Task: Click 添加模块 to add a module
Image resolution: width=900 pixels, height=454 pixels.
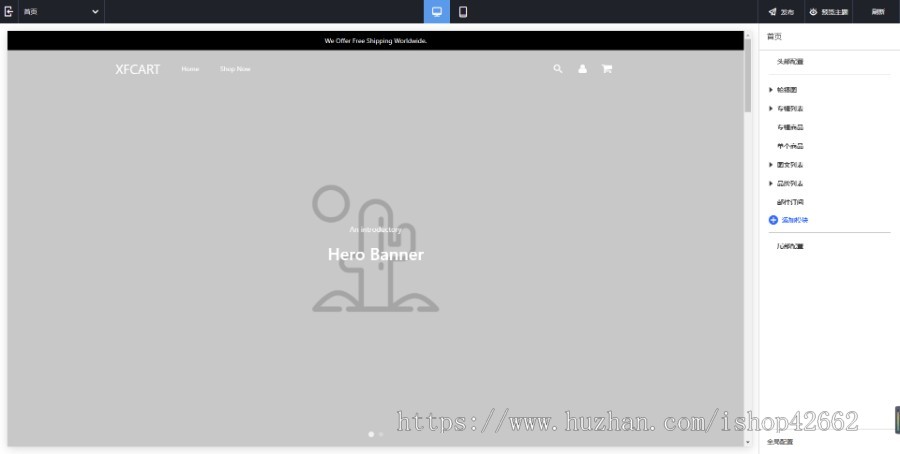Action: click(x=788, y=220)
